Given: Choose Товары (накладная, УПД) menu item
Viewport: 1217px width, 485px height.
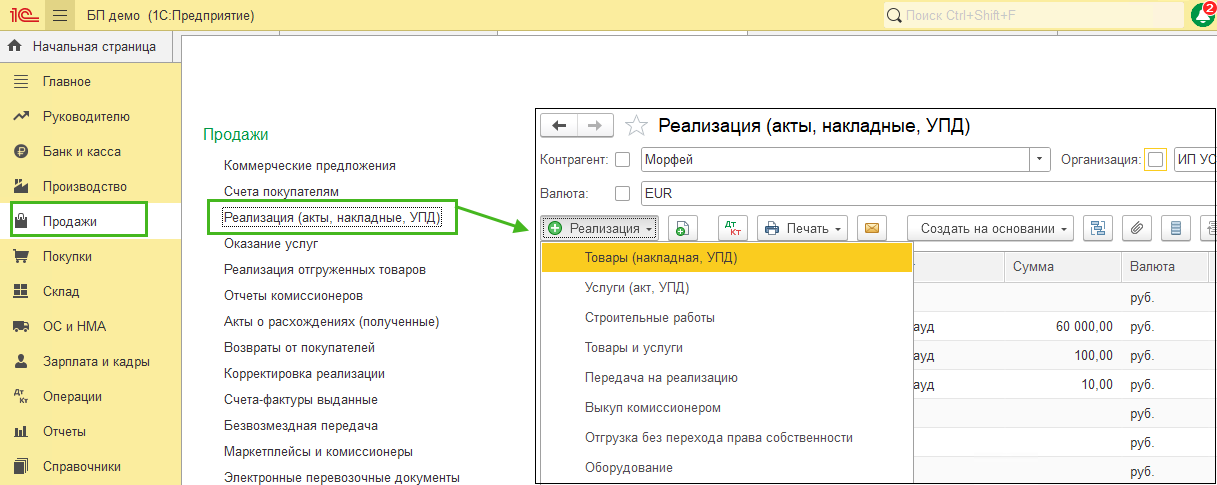Looking at the screenshot, I should pos(727,258).
